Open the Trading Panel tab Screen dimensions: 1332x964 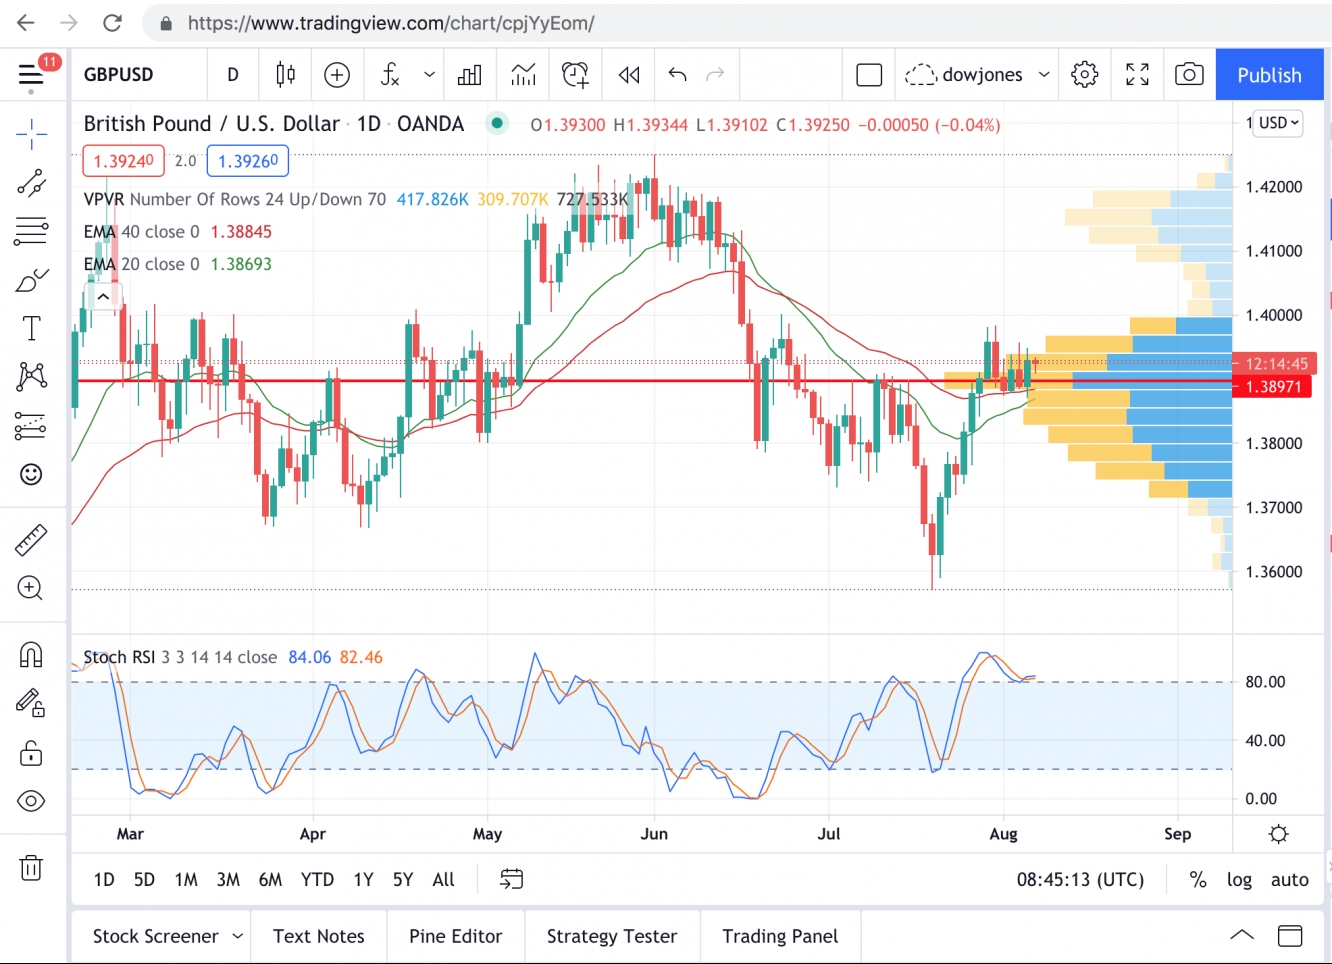click(x=781, y=937)
